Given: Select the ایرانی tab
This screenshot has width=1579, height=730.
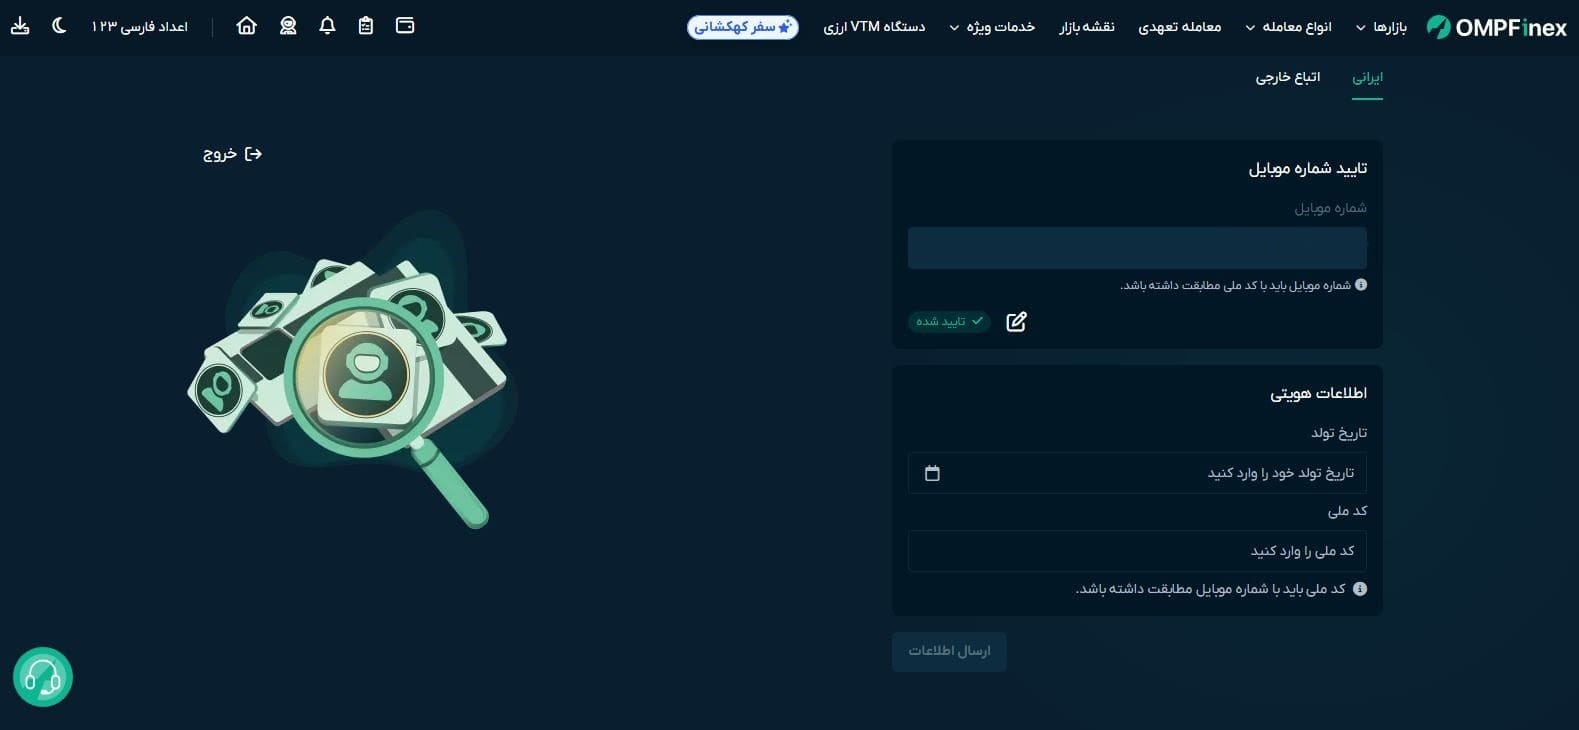Looking at the screenshot, I should pos(1367,77).
